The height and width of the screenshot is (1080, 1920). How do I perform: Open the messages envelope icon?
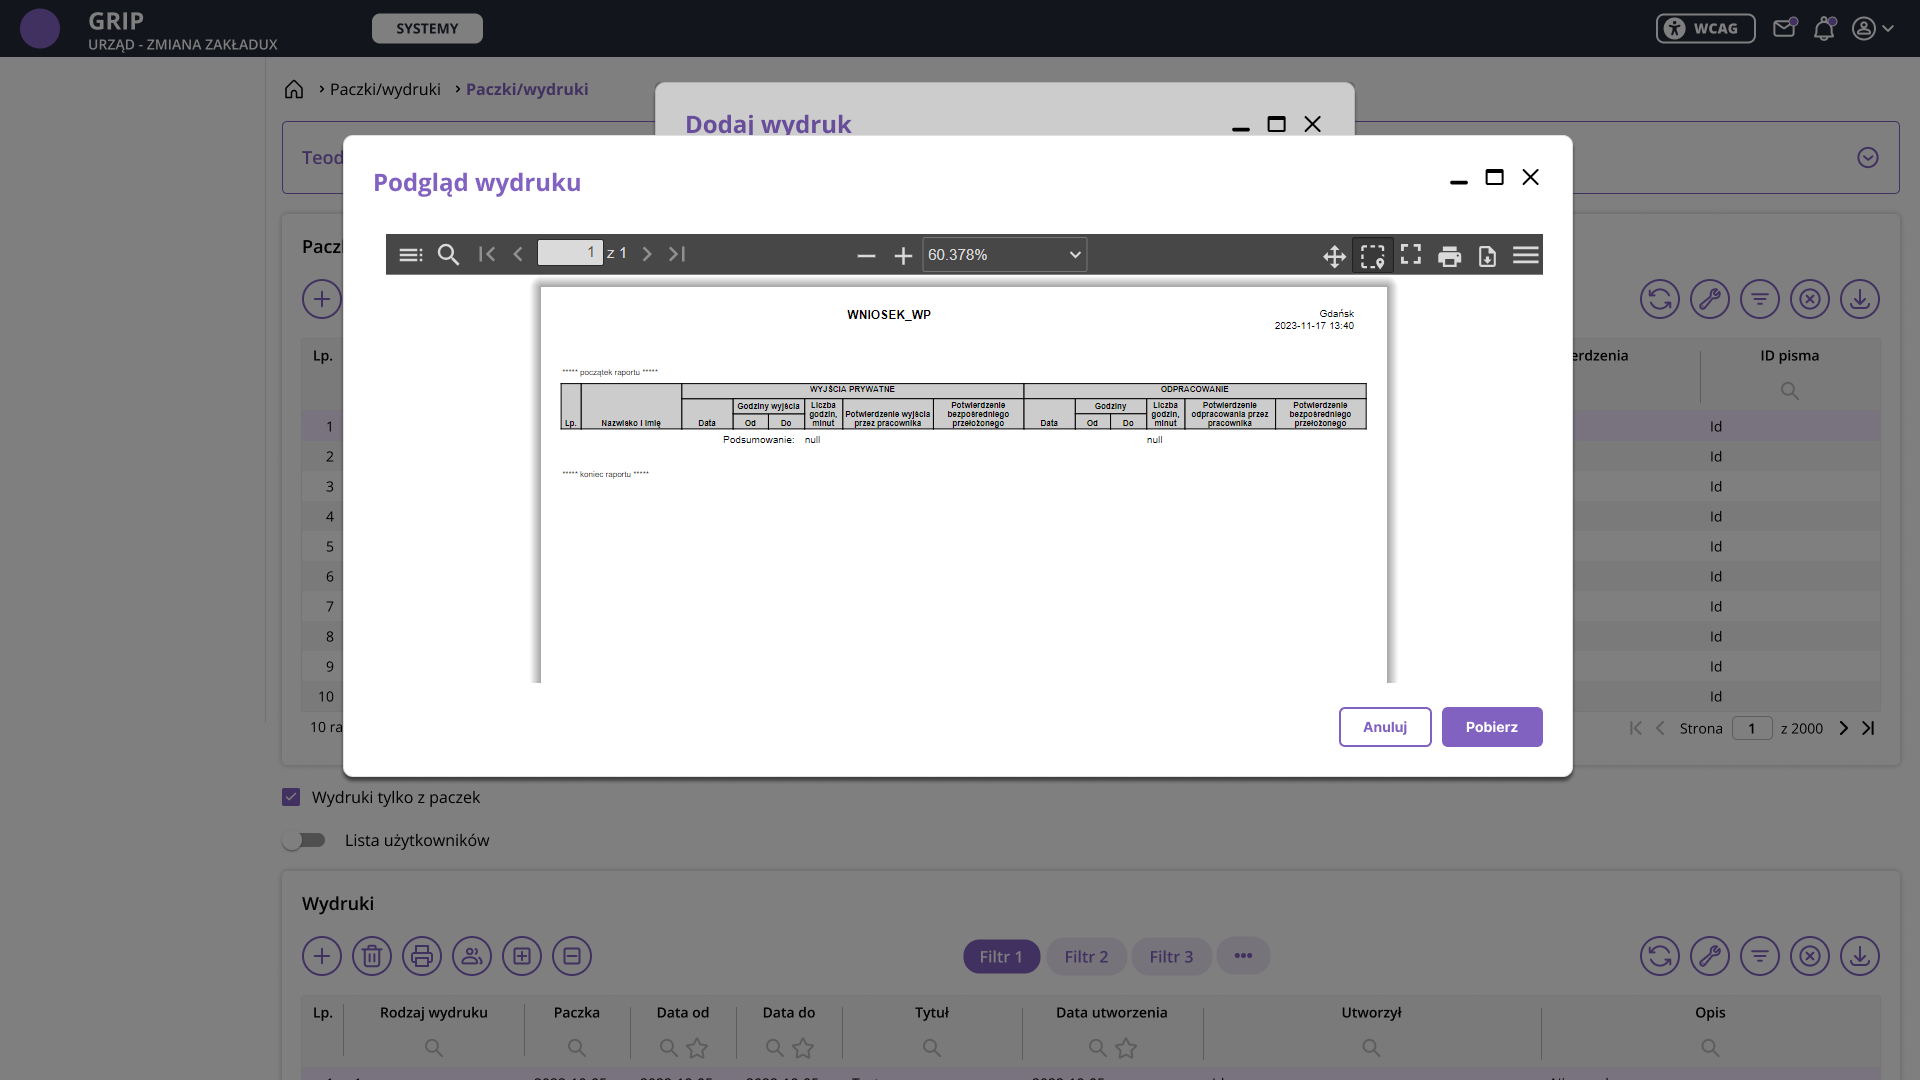(x=1785, y=28)
